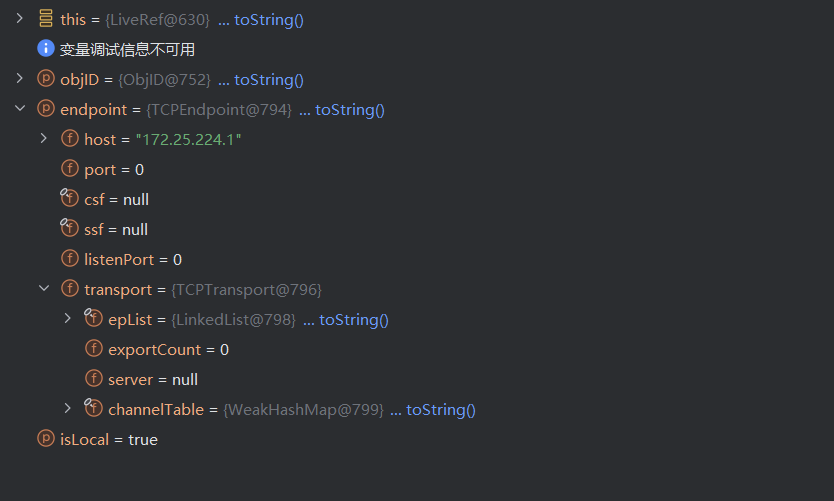Click the property icon beside isLocal
834x501 pixels.
46,439
